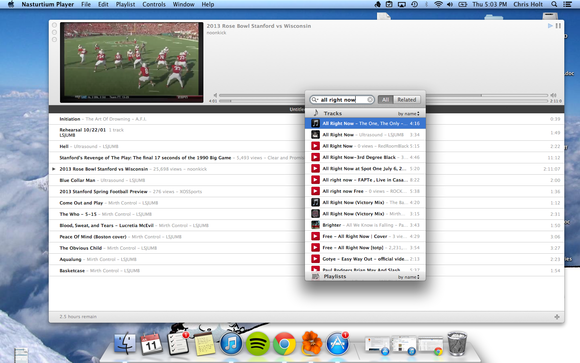Pause playback with the pause button
580x363 pixels.
(558, 26)
